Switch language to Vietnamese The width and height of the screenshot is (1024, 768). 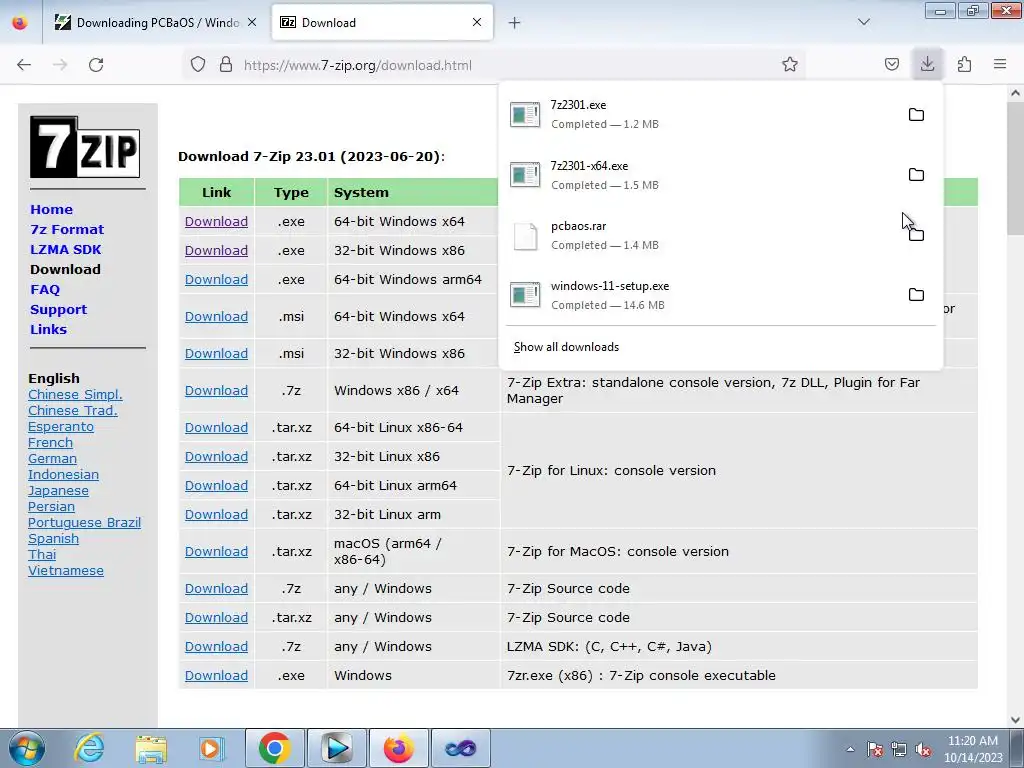[x=66, y=571]
